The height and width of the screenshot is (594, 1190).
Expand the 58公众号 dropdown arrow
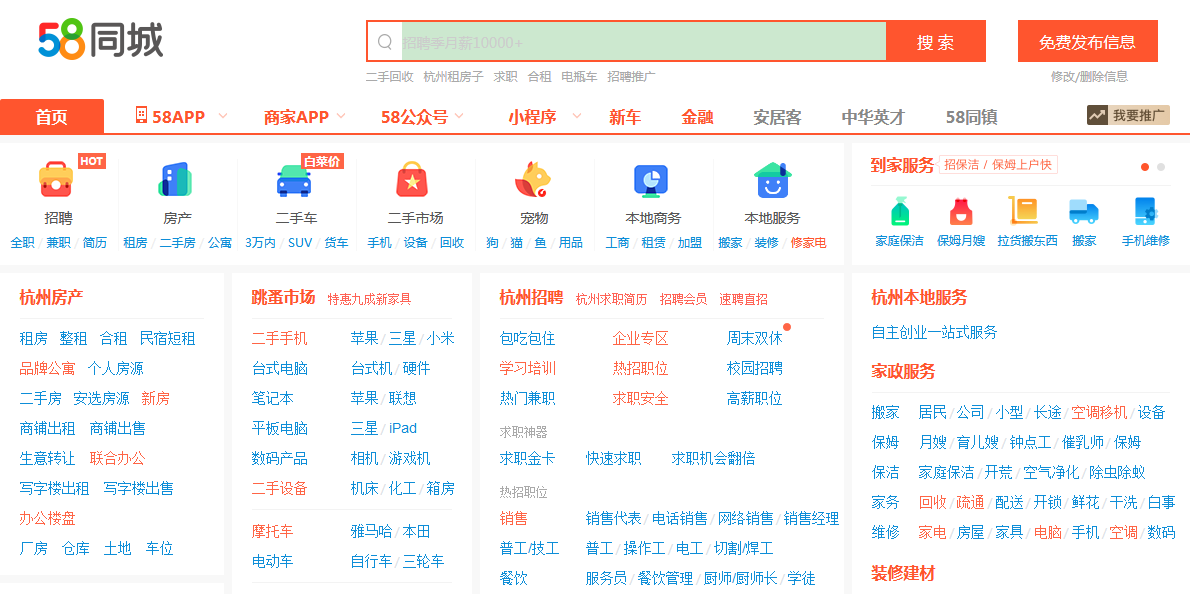coord(459,116)
